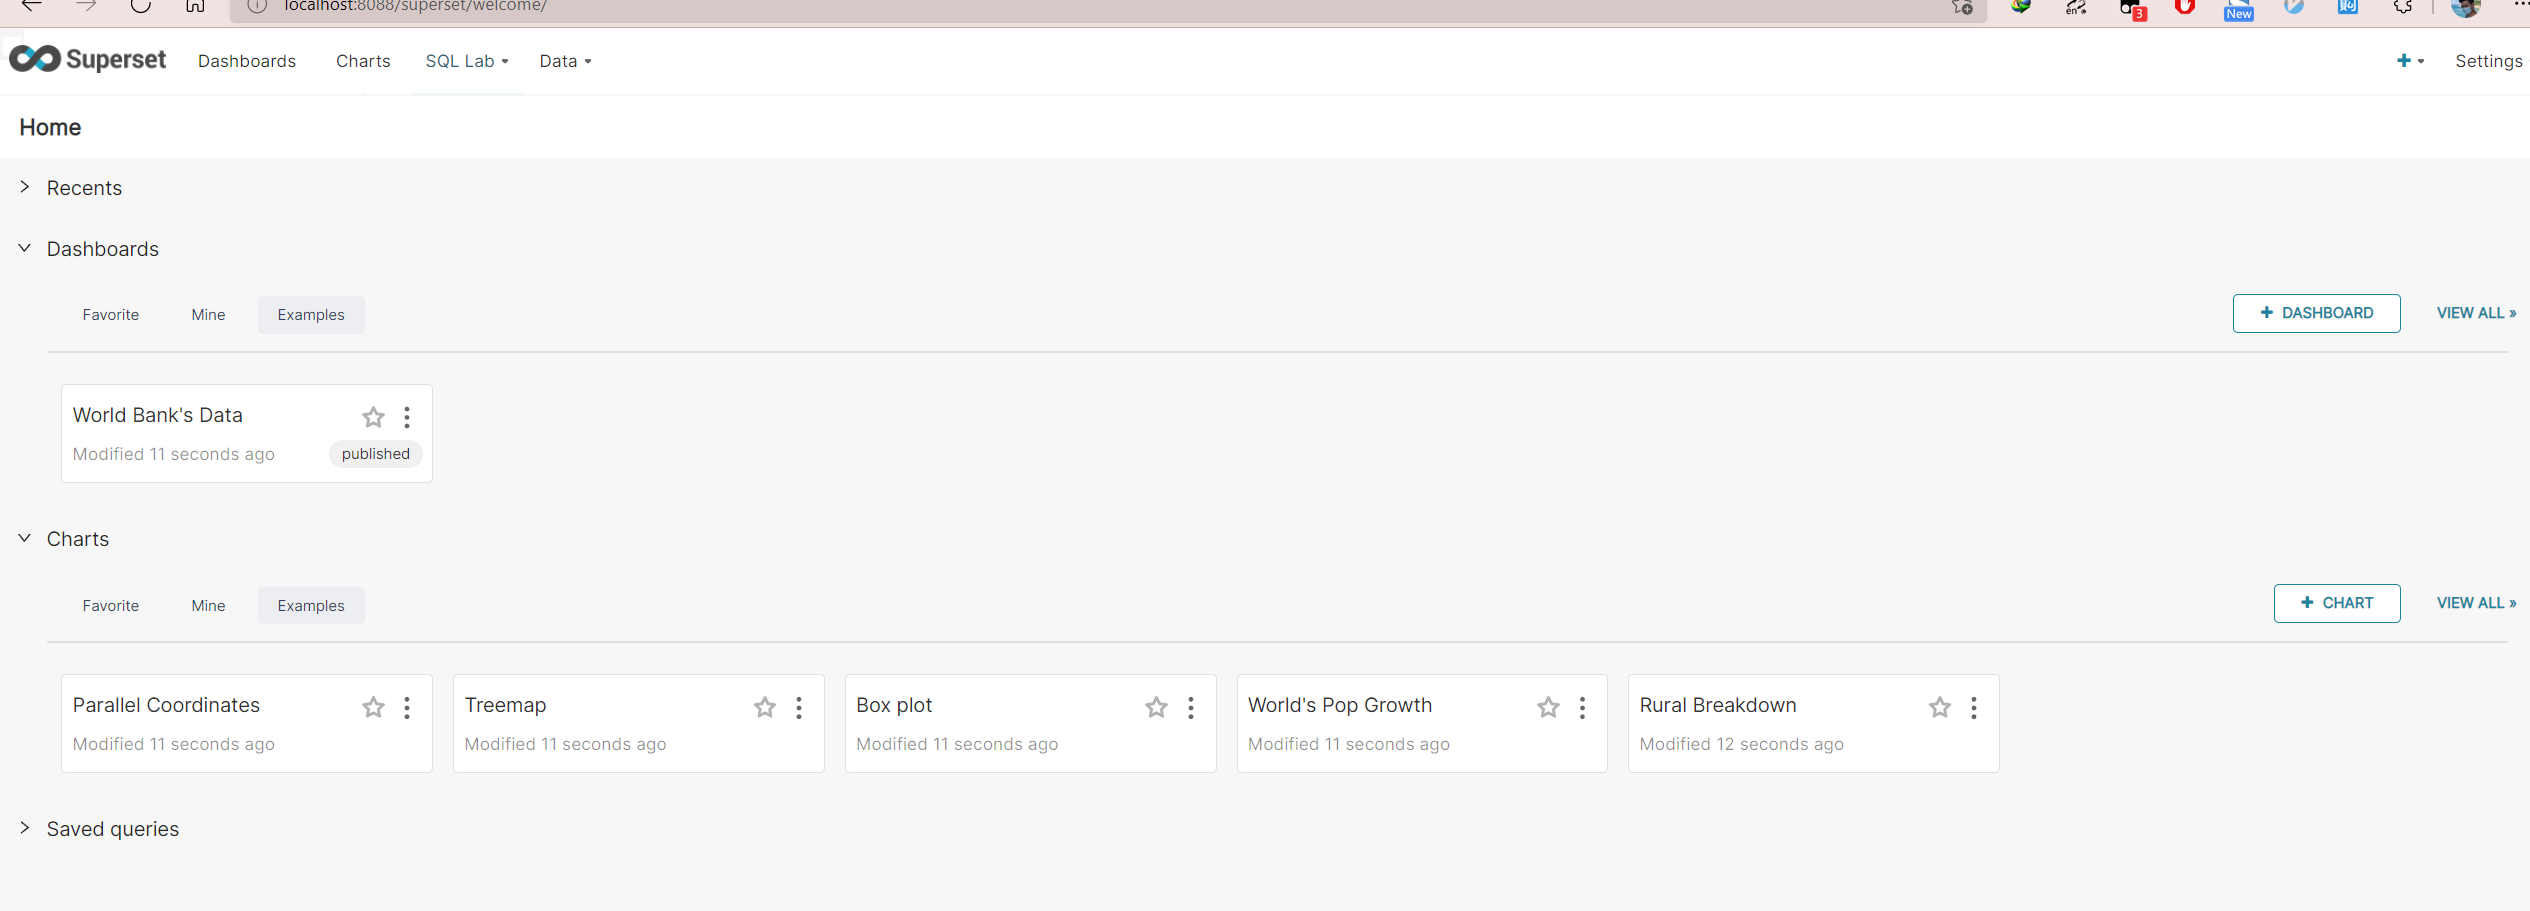The height and width of the screenshot is (911, 2530).
Task: Click the Superset logo
Action: pos(88,60)
